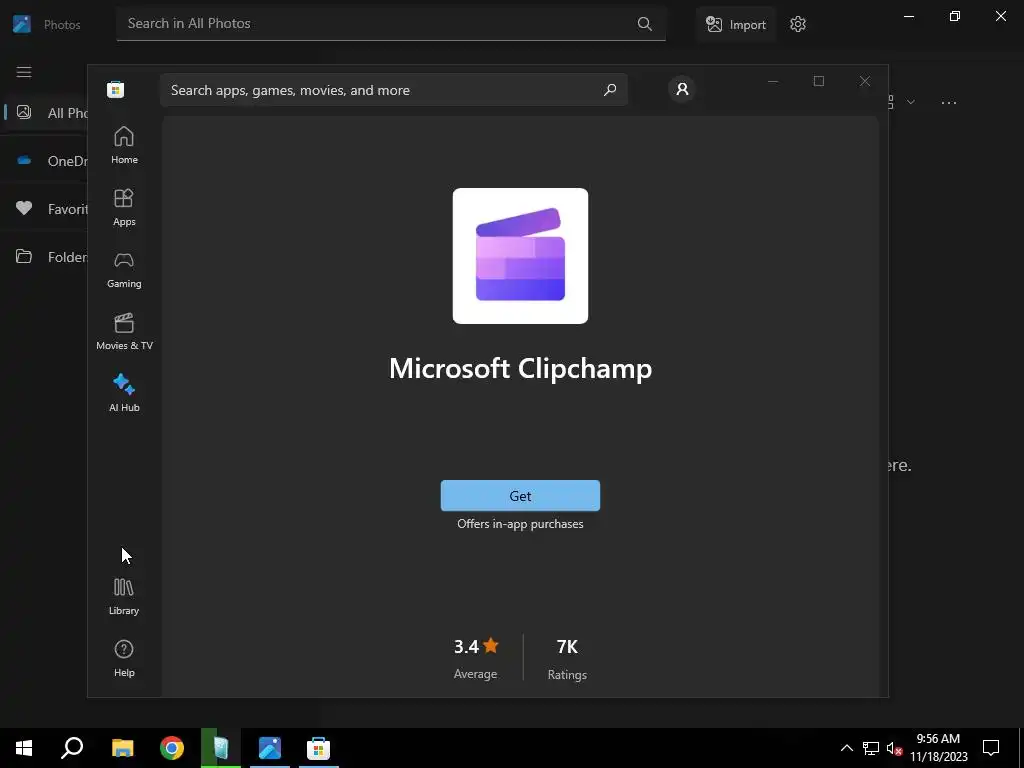The image size is (1024, 768).
Task: Close the Microsoft Store window
Action: [x=865, y=81]
